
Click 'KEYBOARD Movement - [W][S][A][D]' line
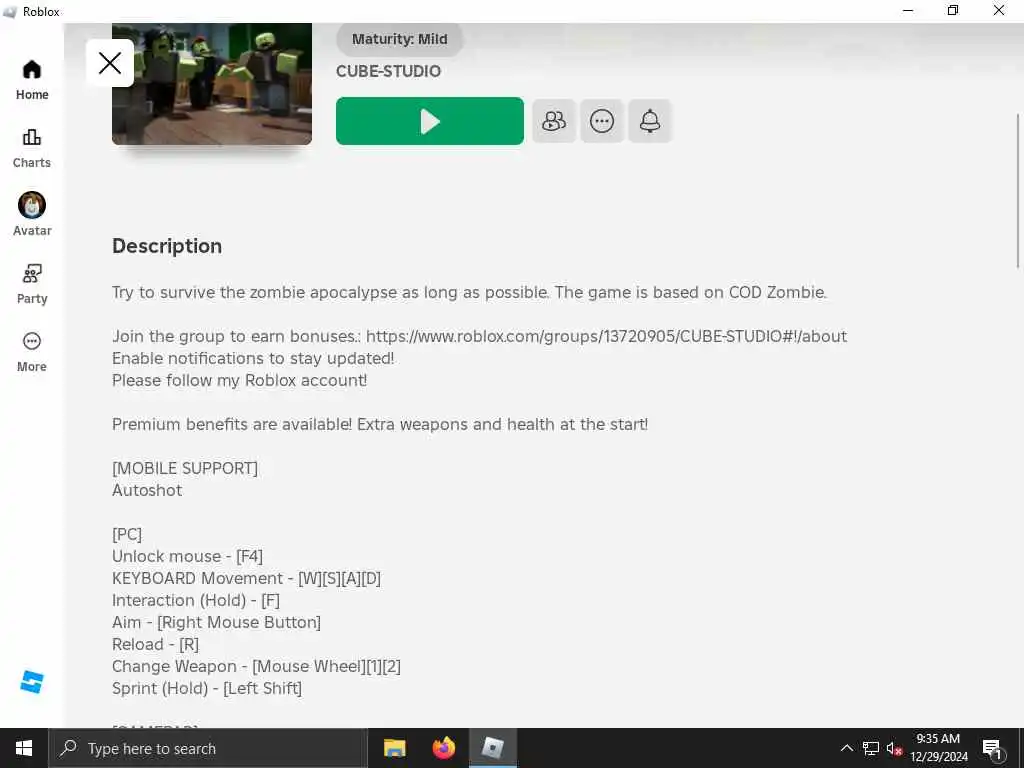click(x=246, y=579)
